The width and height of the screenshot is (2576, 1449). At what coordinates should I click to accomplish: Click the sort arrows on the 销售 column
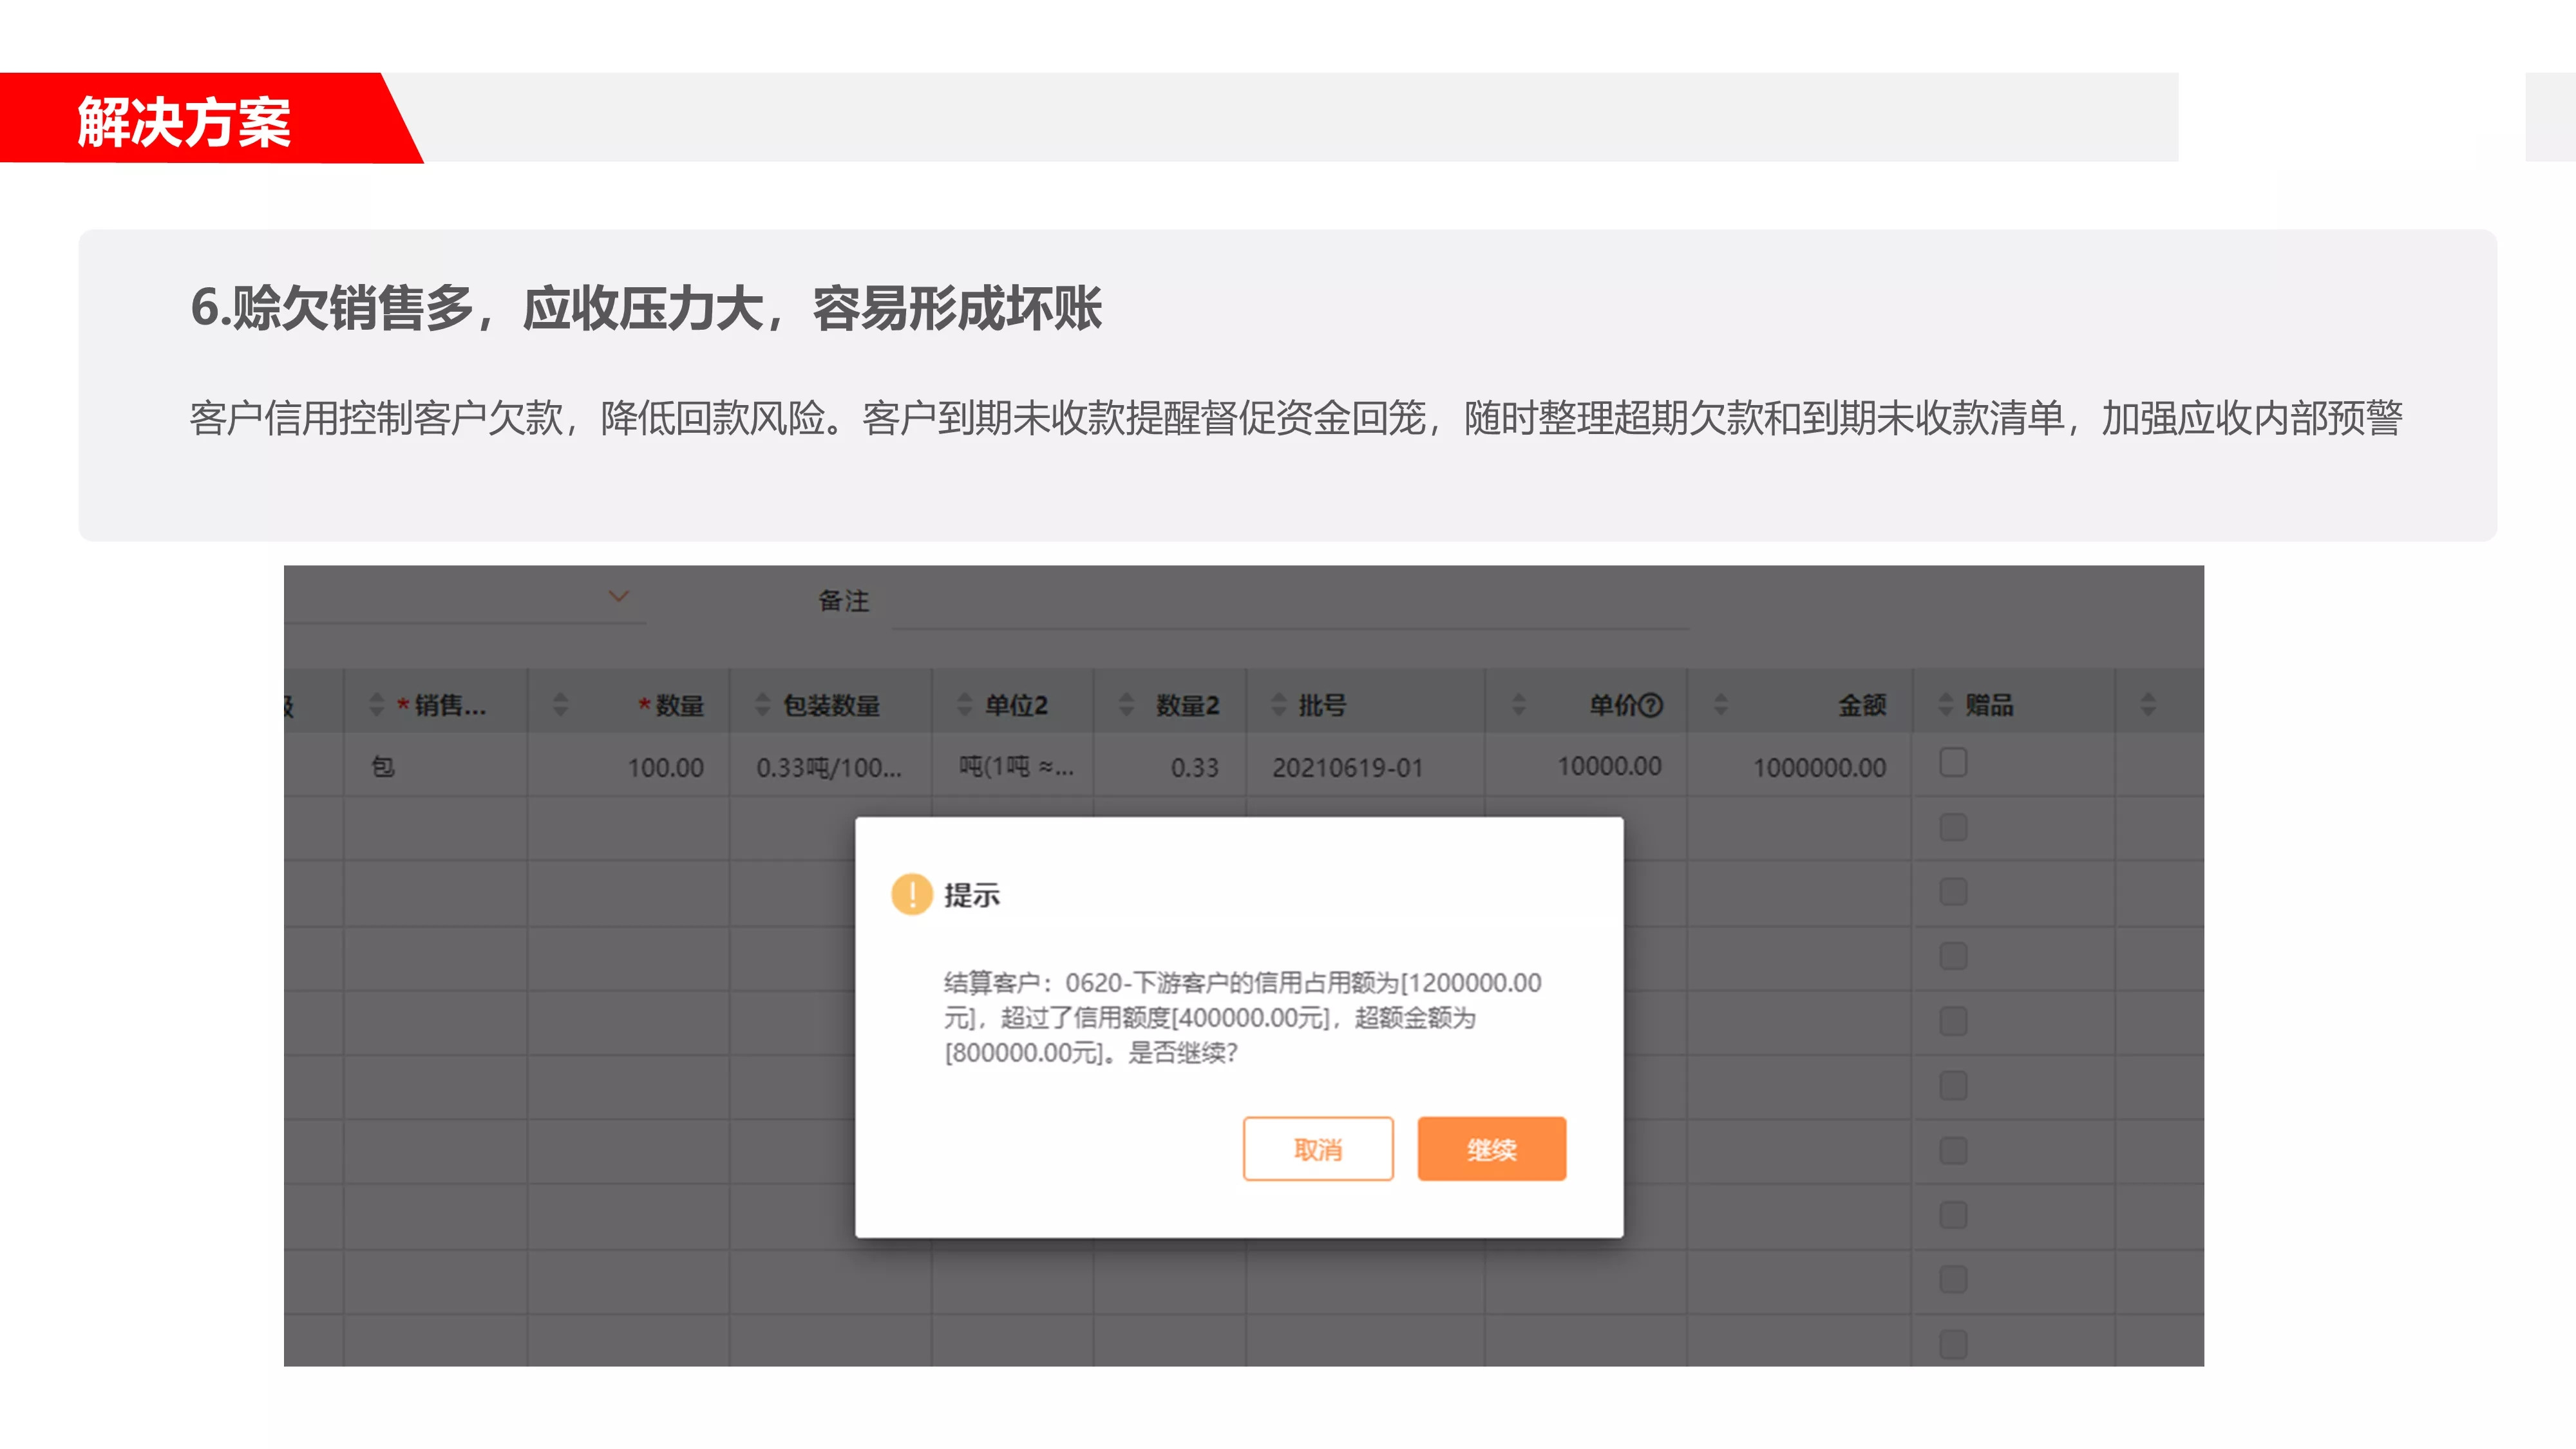click(x=376, y=705)
